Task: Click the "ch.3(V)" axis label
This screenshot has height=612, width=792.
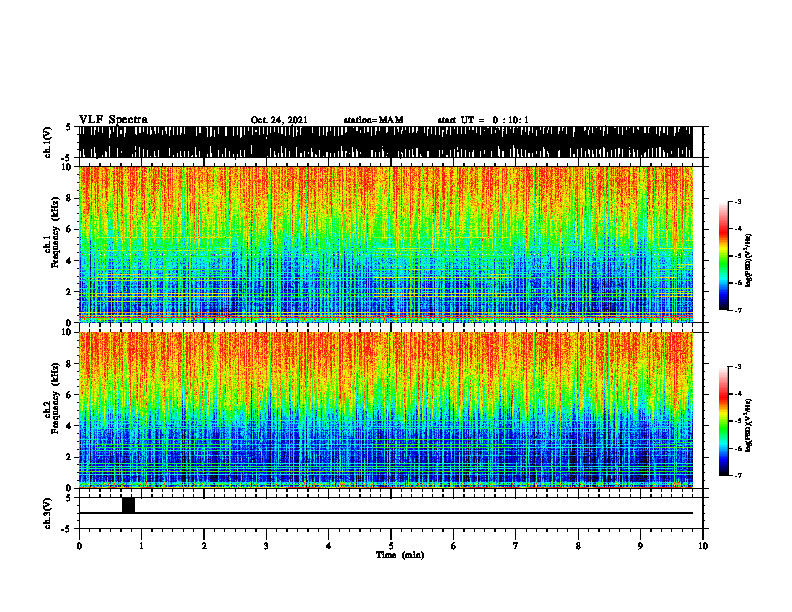Action: point(48,513)
